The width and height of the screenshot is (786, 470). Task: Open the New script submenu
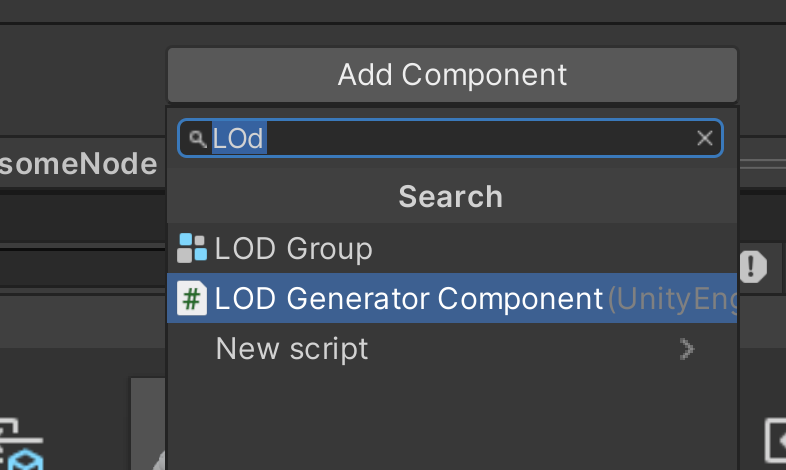coord(292,349)
